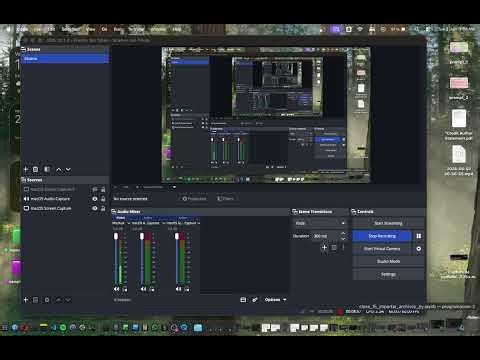Move scene down using the Scenes toolbar arrow

click(x=68, y=169)
